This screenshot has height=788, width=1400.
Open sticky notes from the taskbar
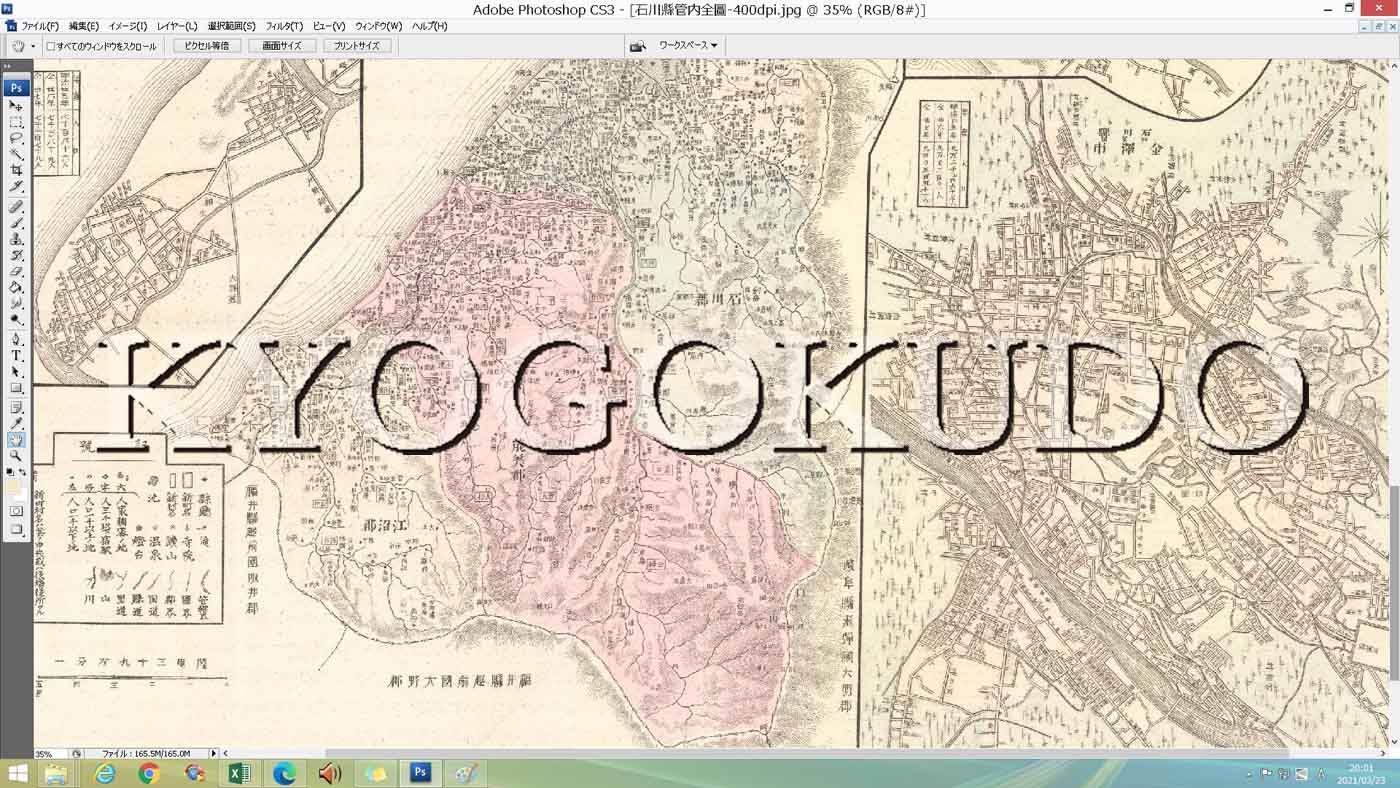375,773
